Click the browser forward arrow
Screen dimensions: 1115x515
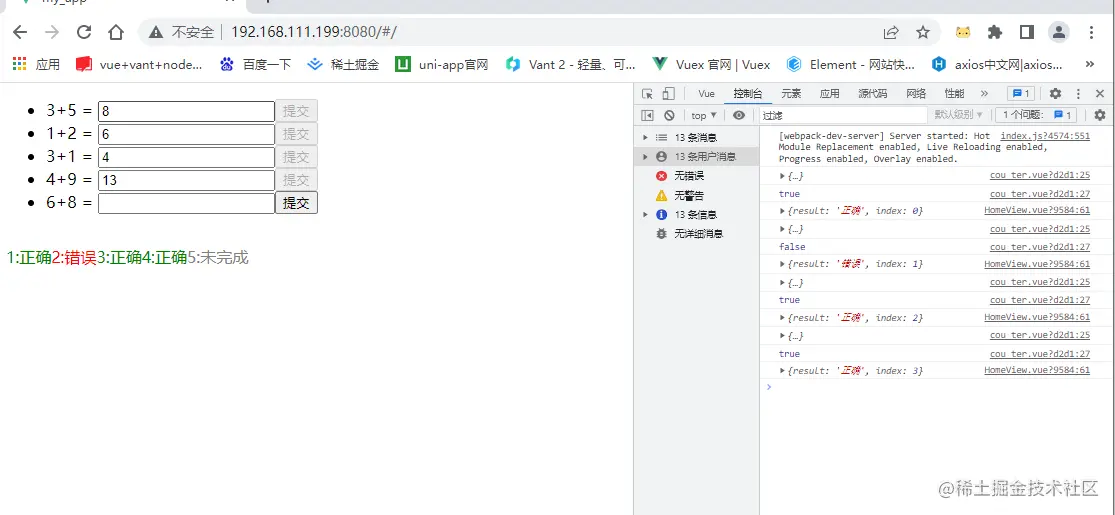(x=52, y=32)
